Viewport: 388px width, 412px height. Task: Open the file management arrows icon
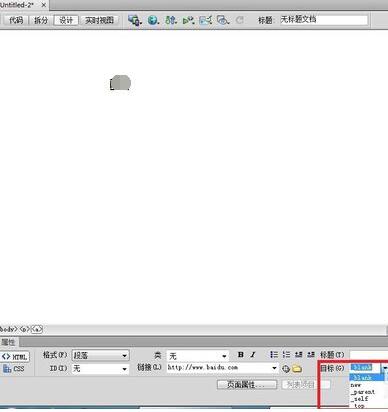click(171, 20)
